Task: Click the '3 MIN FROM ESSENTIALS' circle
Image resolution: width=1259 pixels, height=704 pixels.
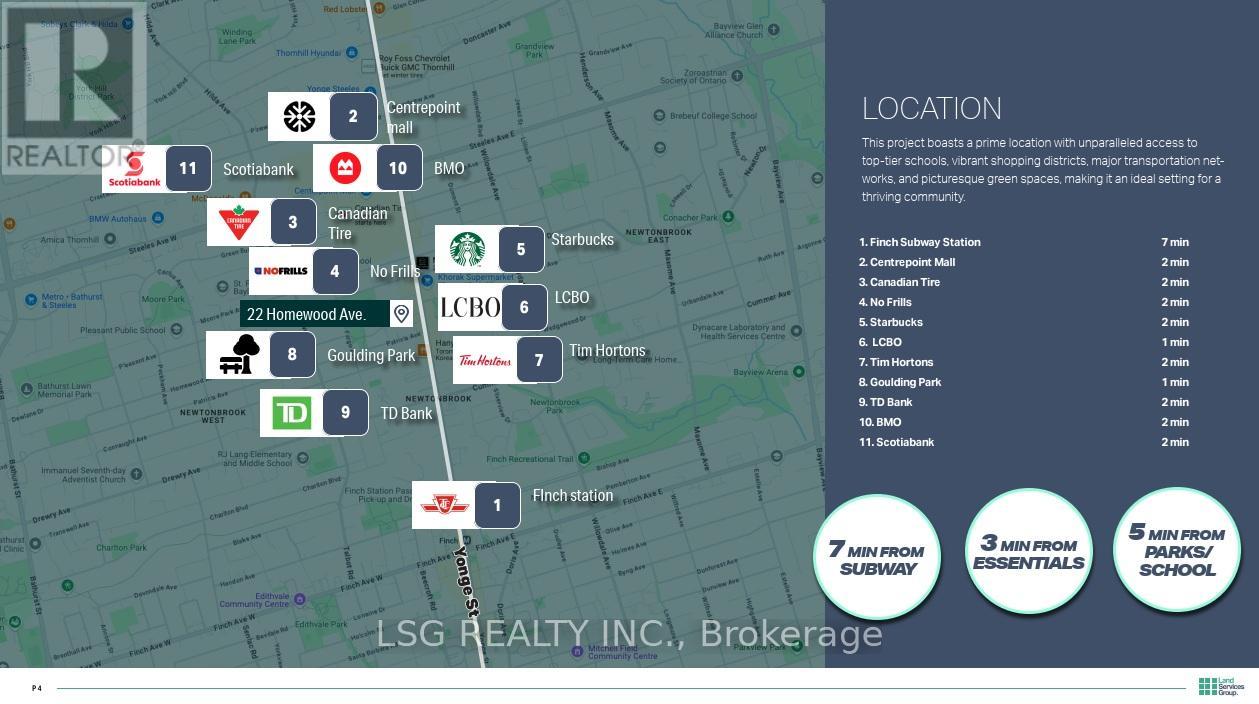Action: click(x=1028, y=551)
